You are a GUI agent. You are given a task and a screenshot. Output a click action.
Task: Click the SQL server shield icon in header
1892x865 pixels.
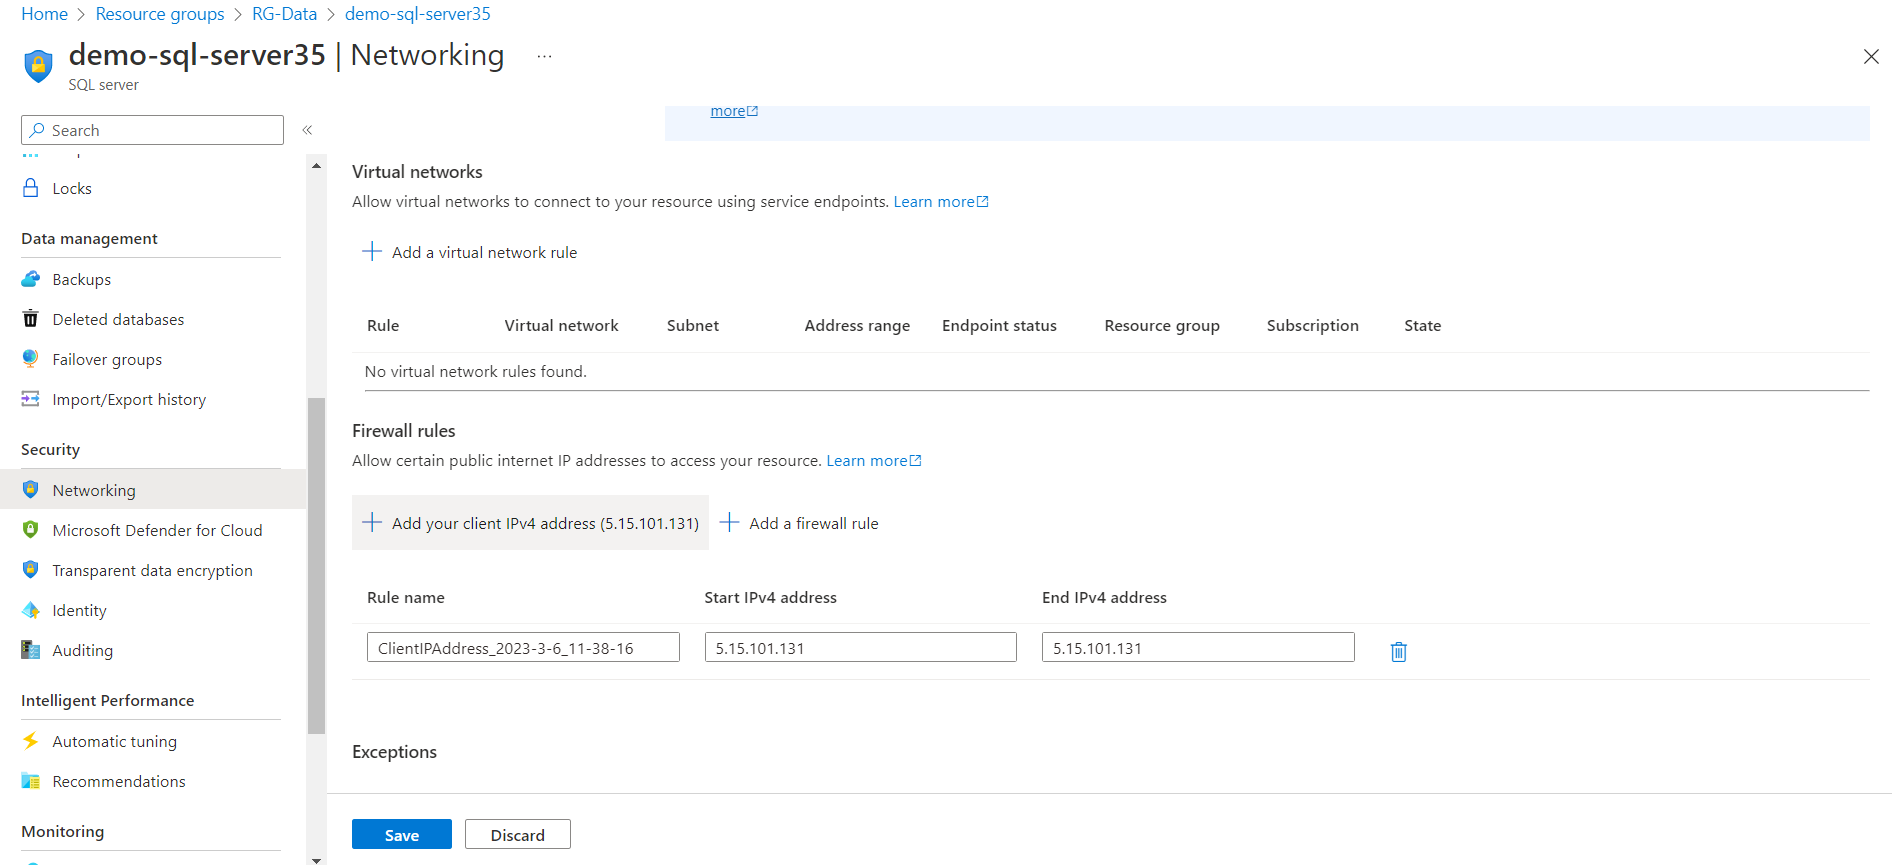click(38, 66)
